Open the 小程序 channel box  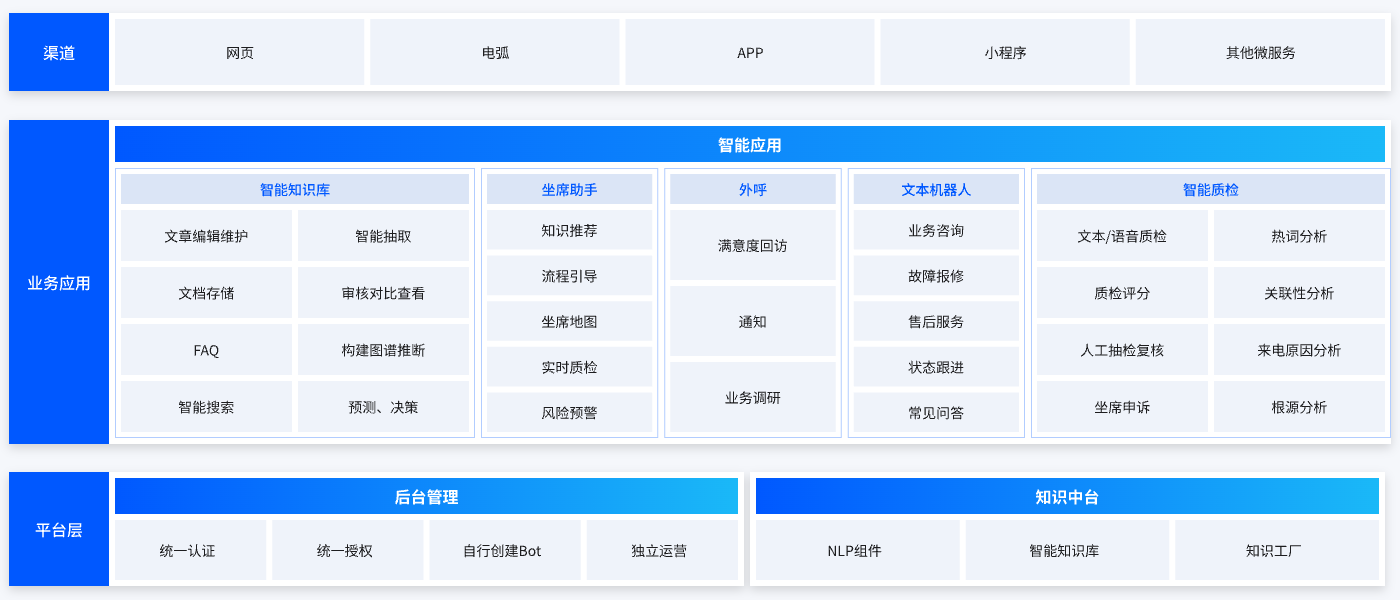1005,53
